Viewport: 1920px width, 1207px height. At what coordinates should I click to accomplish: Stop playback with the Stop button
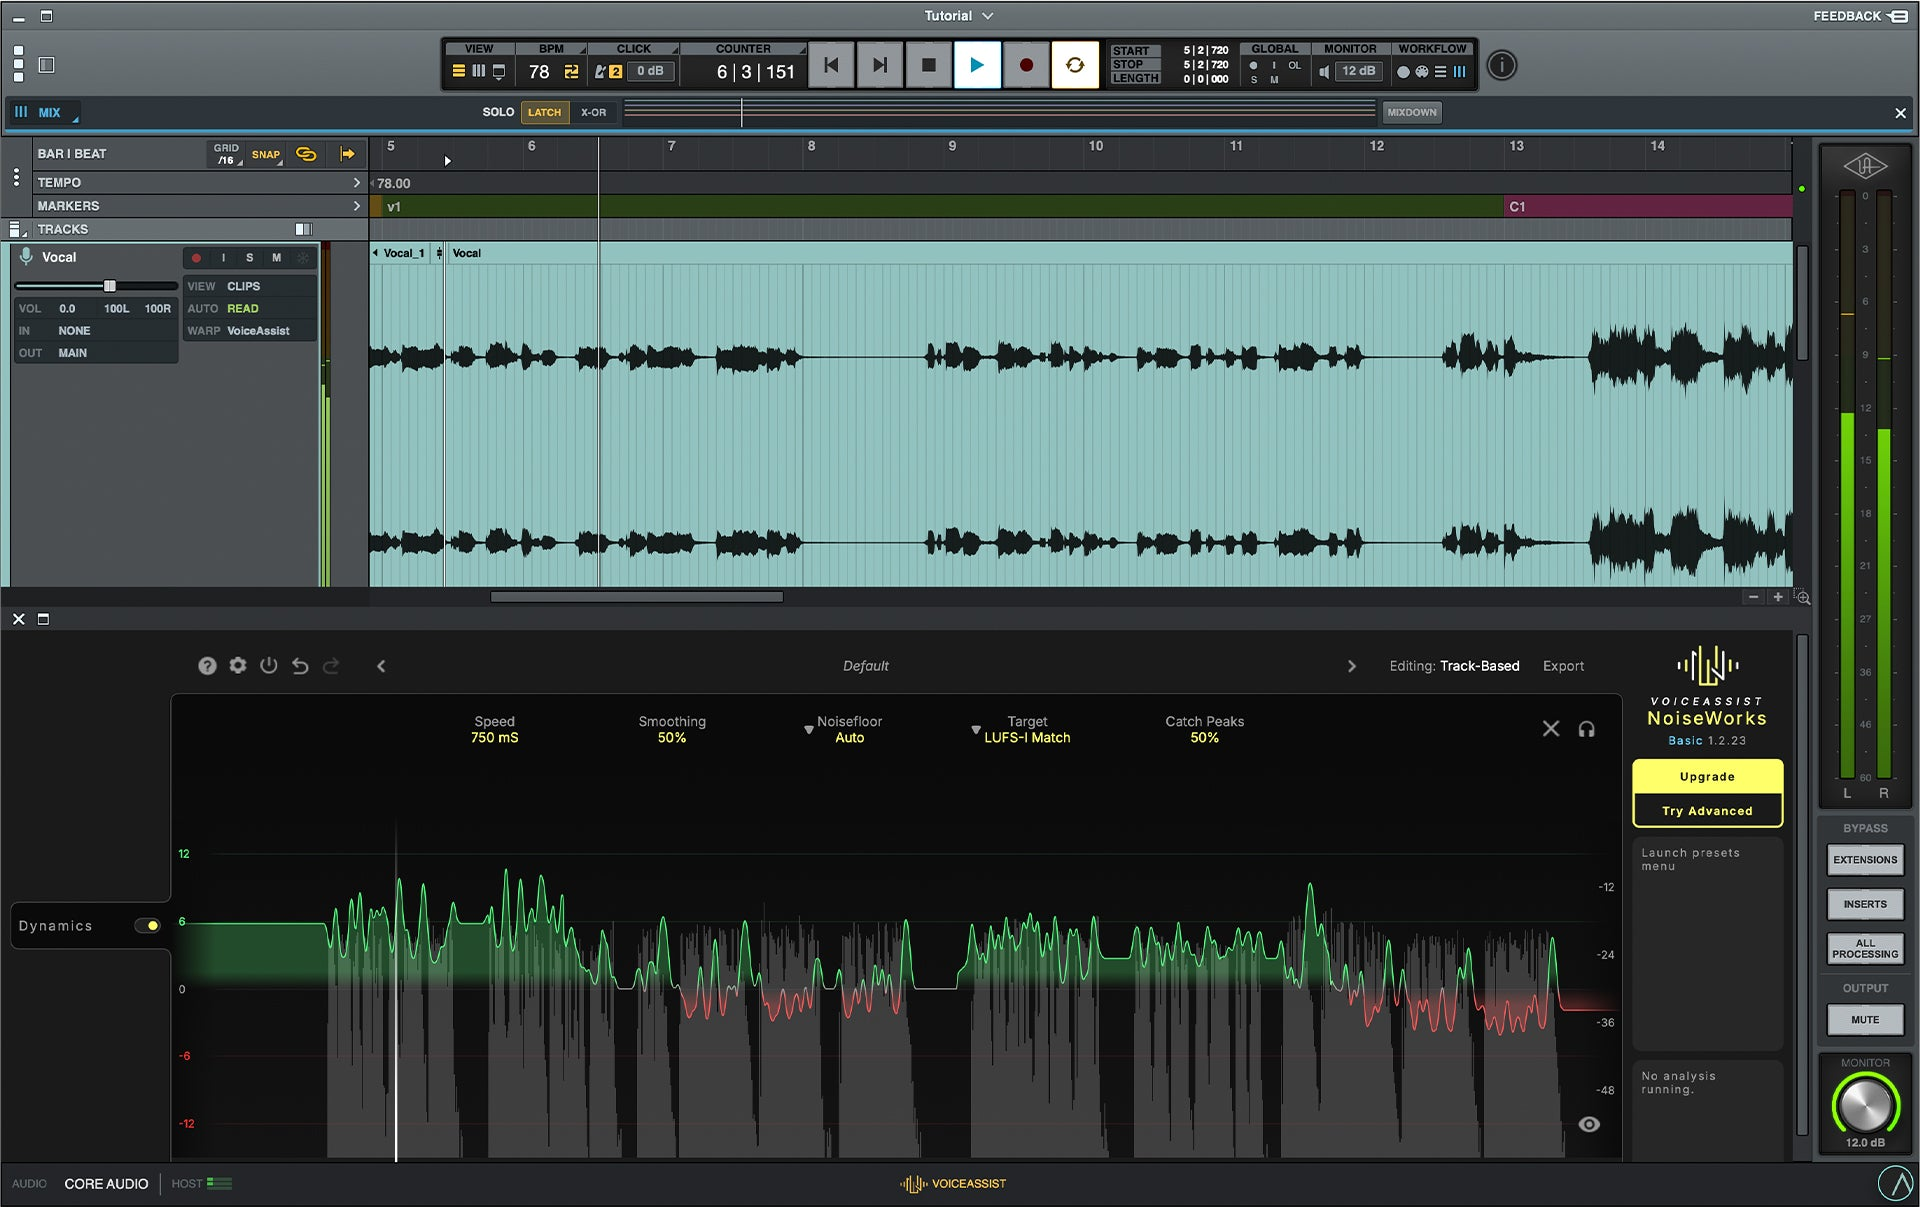929,65
